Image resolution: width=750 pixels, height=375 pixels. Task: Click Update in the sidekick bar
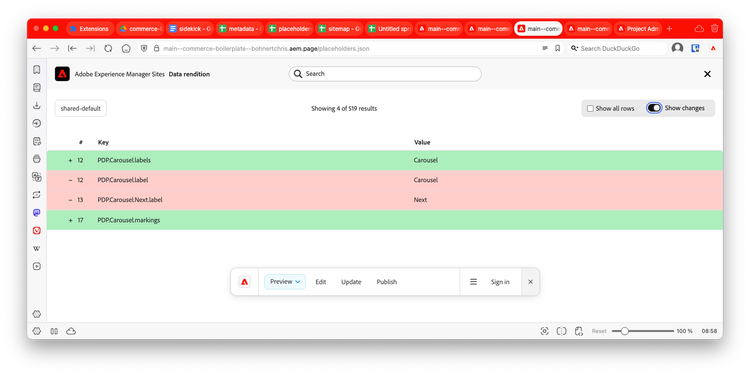coord(351,282)
